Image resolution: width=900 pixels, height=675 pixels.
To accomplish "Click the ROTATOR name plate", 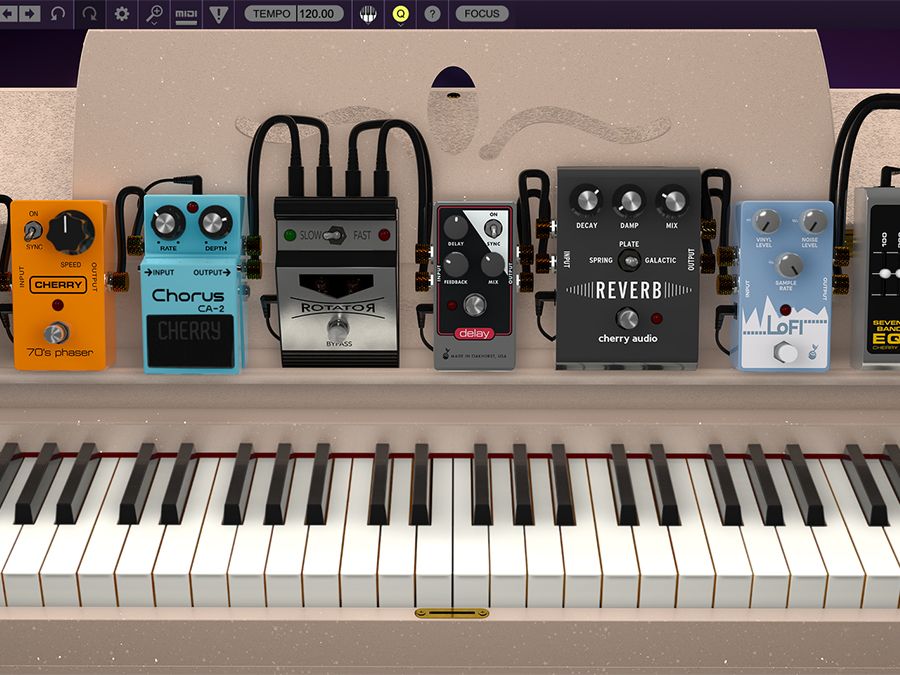I will click(x=338, y=308).
